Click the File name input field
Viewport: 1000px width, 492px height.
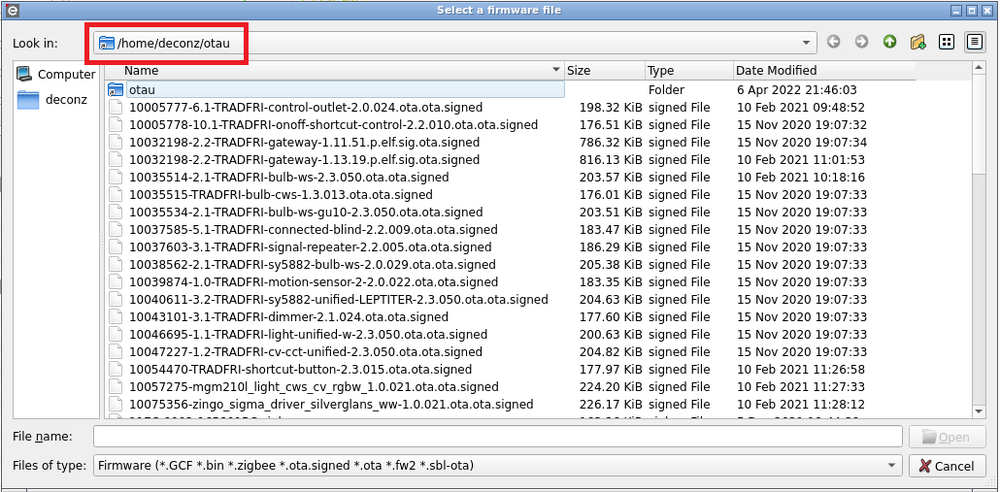tap(497, 437)
